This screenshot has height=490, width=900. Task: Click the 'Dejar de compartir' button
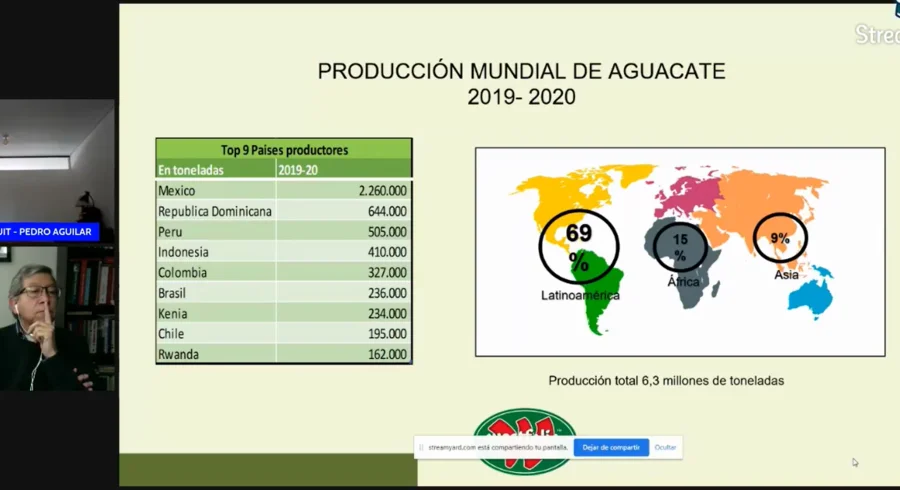(x=611, y=448)
